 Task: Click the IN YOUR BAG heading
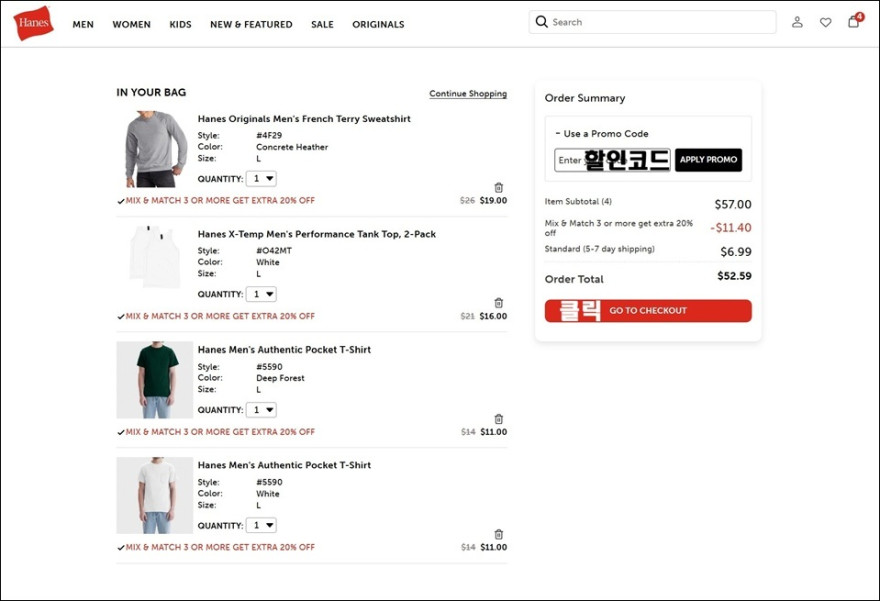click(151, 93)
